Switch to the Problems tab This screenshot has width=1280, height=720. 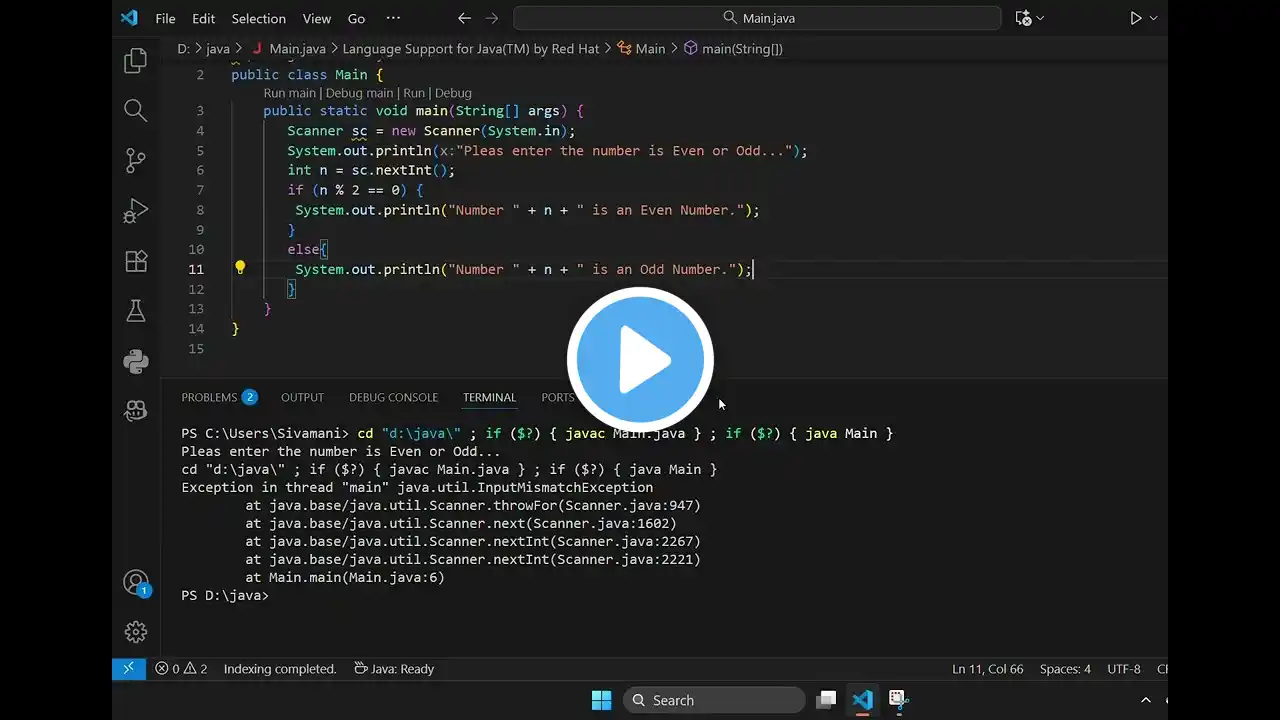pyautogui.click(x=209, y=397)
